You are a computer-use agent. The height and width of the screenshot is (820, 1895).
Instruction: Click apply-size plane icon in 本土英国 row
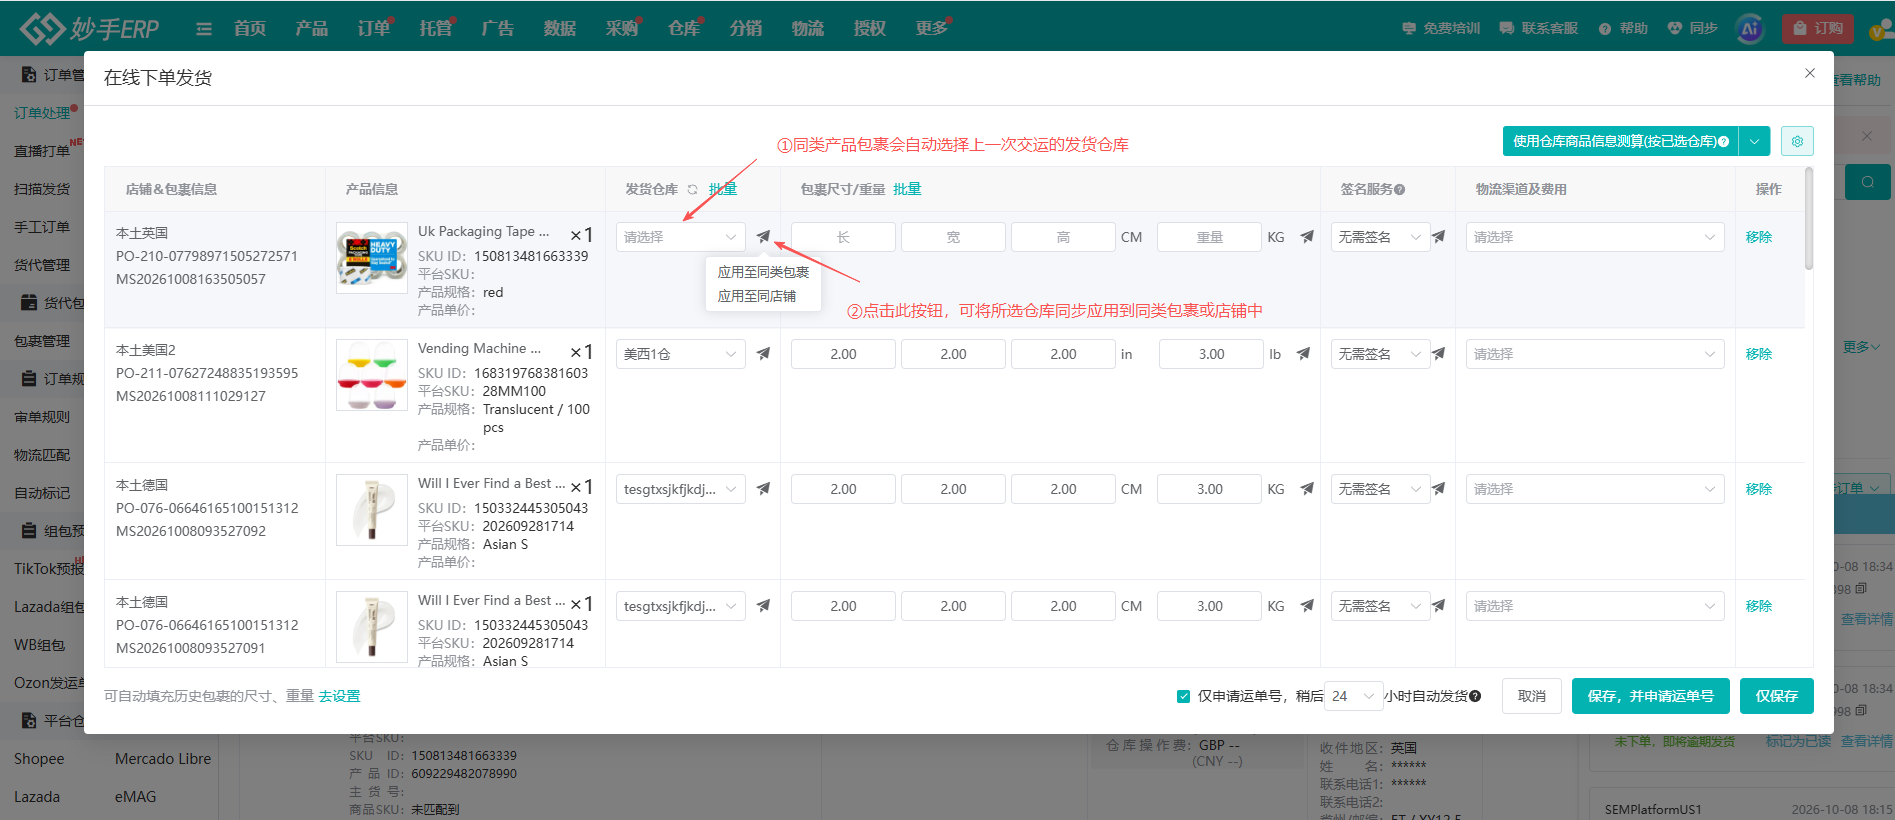[x=1307, y=237]
